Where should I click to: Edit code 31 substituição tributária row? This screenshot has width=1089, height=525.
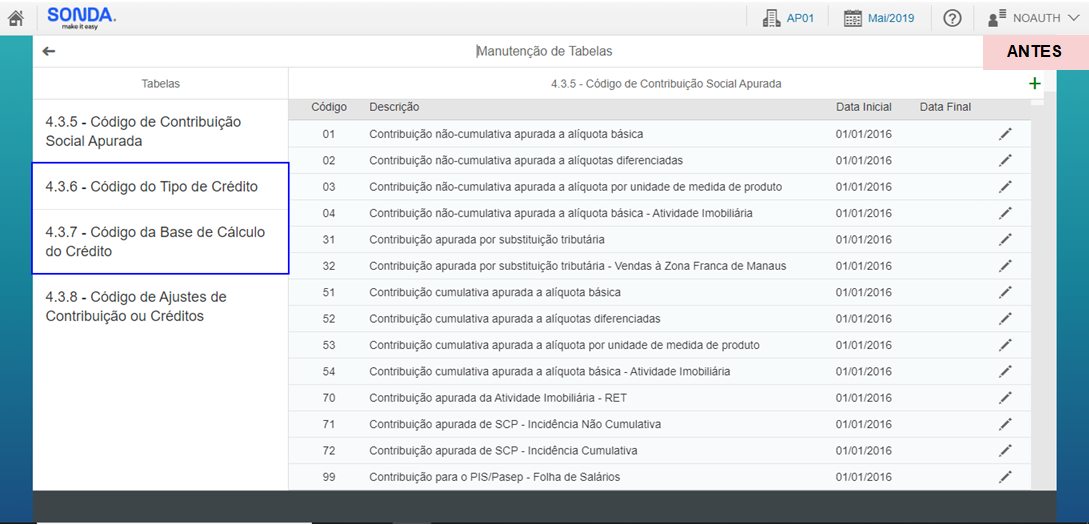[1005, 240]
